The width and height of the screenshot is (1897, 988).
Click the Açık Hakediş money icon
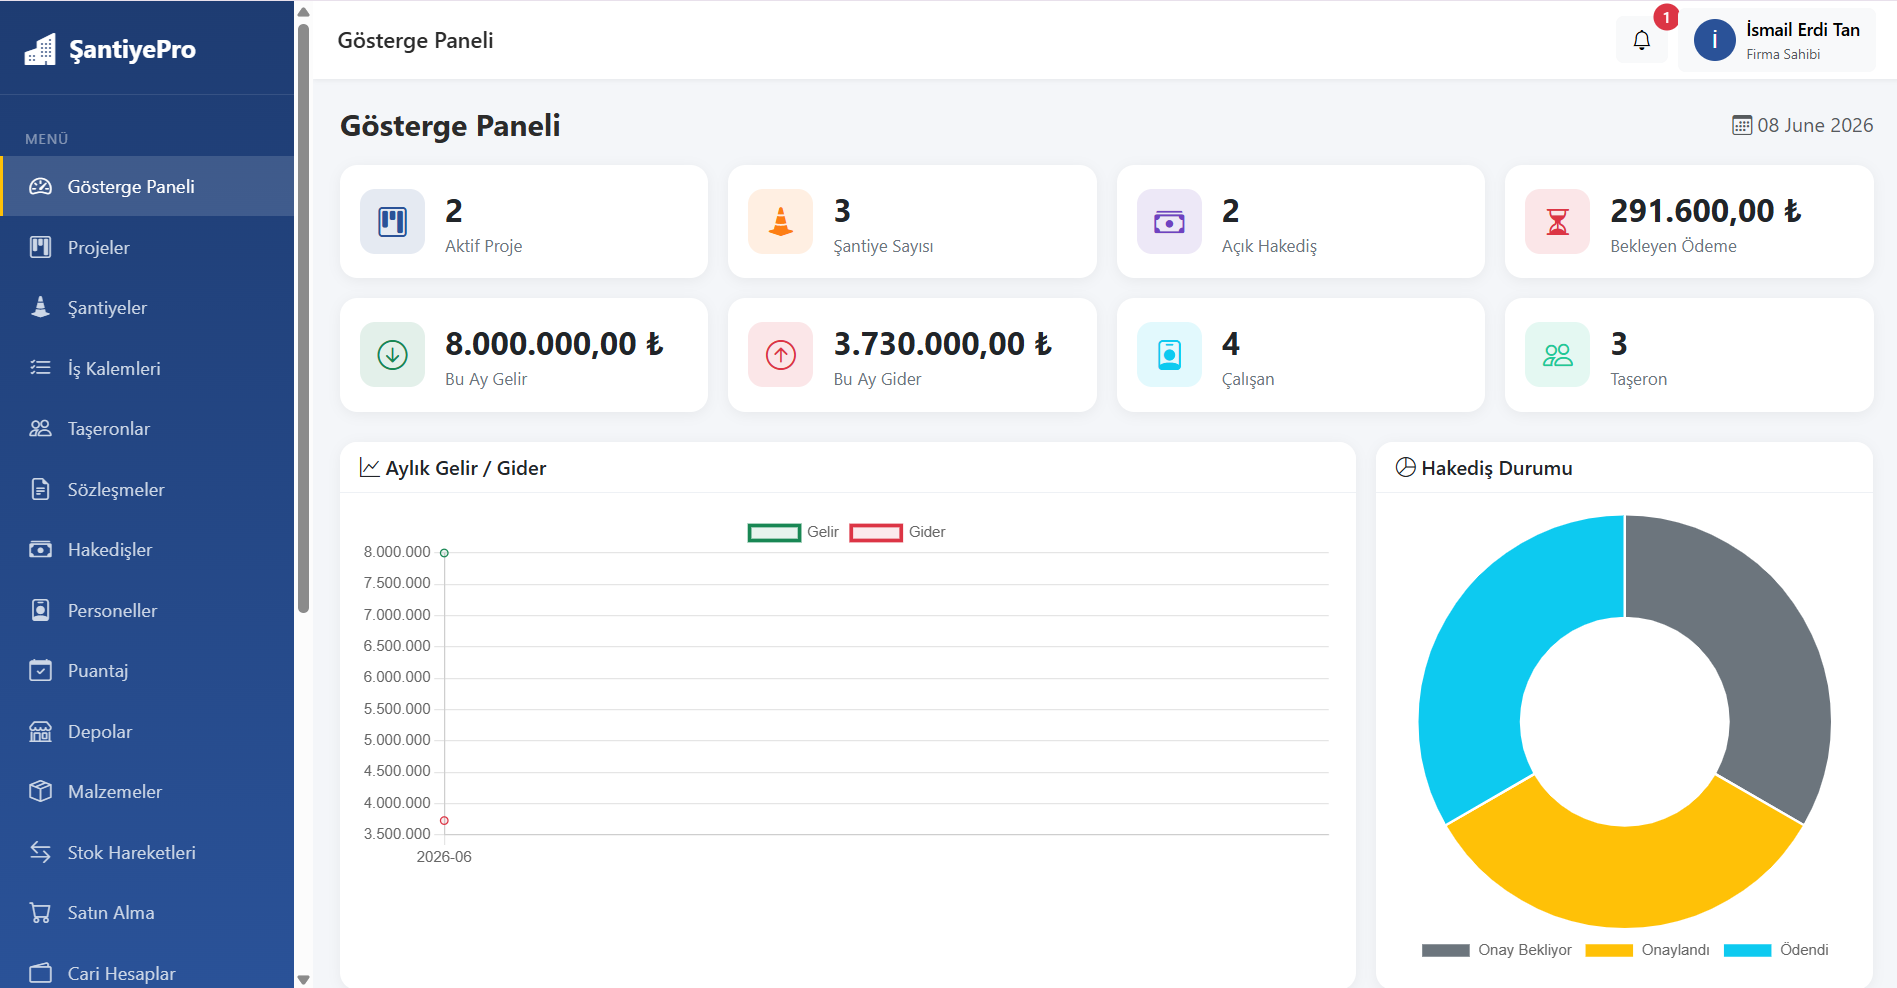click(1169, 221)
